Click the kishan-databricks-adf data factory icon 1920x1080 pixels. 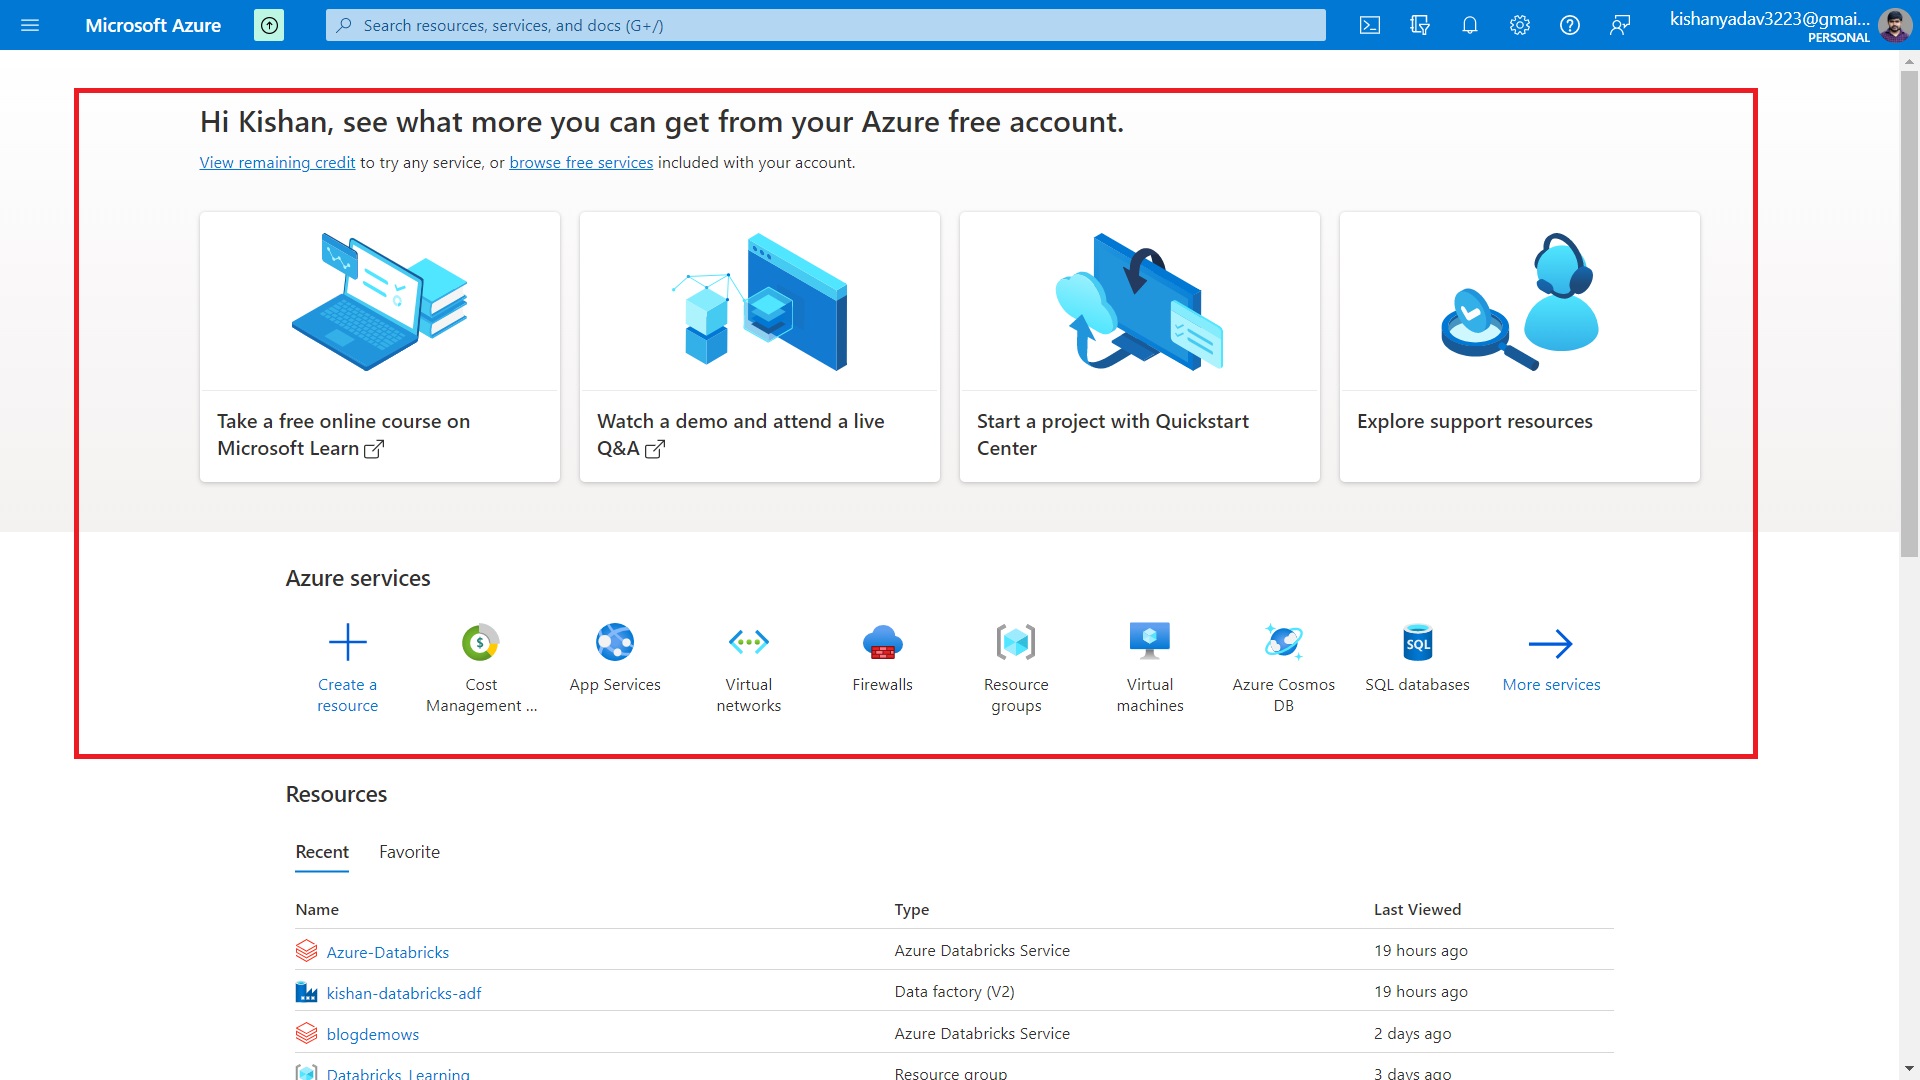point(307,992)
